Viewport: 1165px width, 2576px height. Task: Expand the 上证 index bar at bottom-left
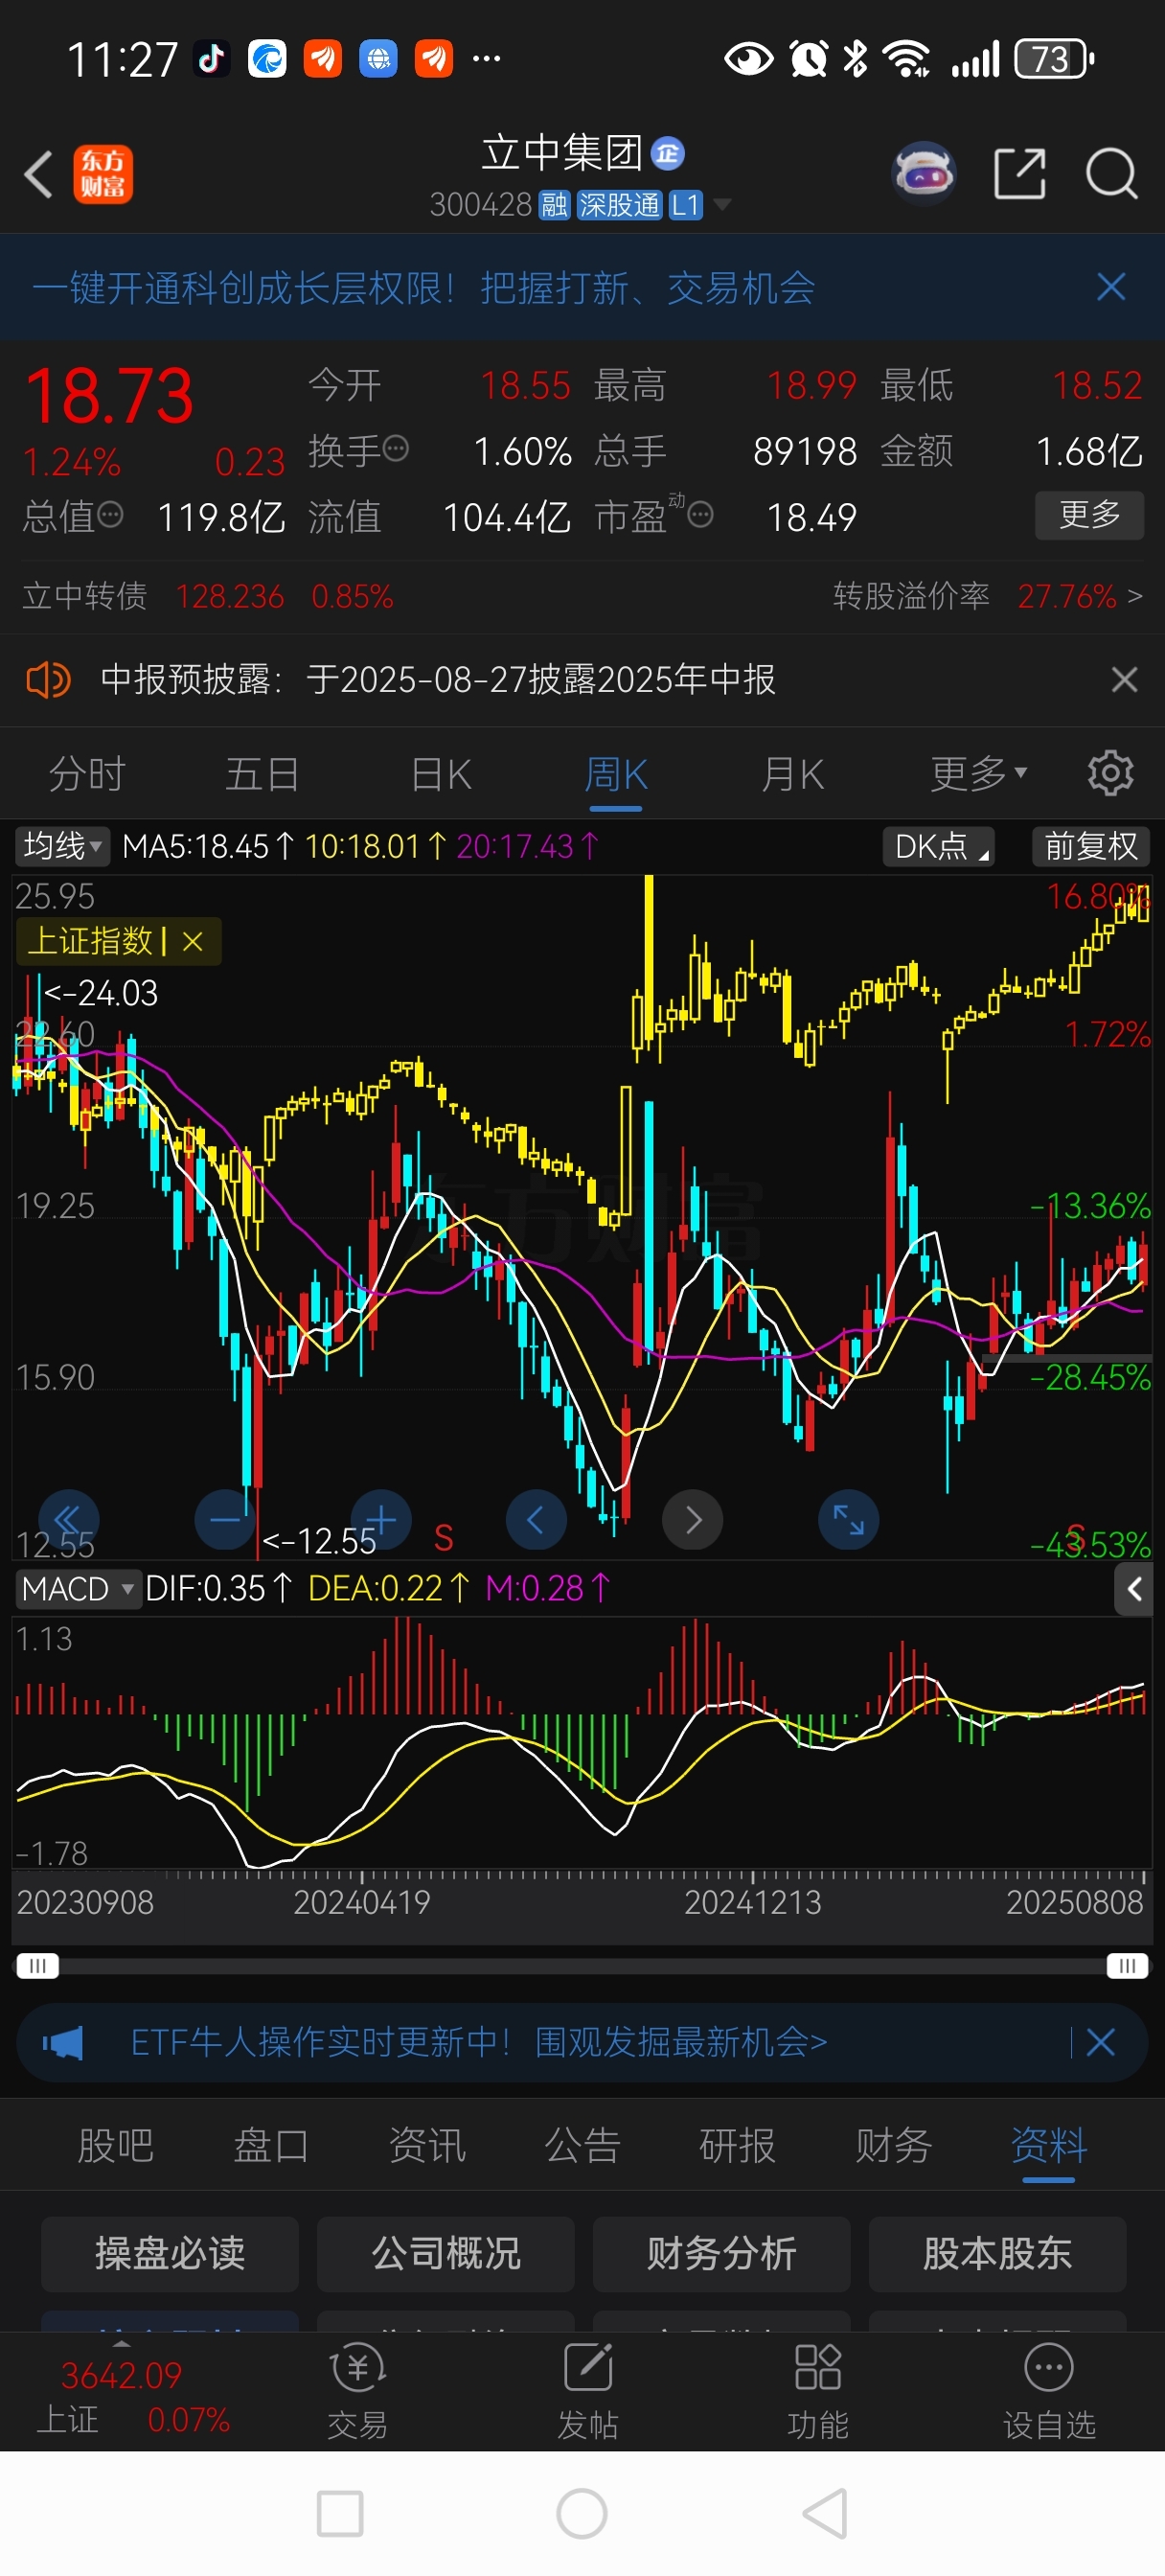point(132,2393)
